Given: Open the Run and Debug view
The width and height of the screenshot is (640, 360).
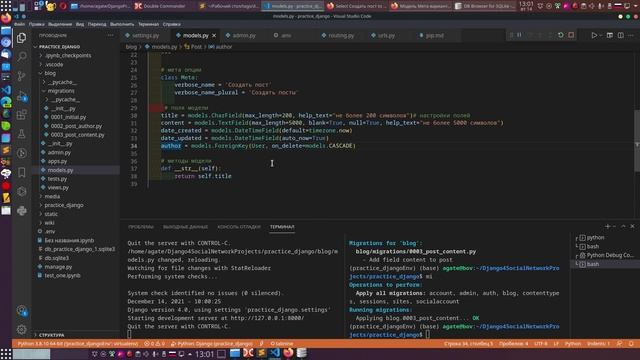Looking at the screenshot, I should point(22,96).
